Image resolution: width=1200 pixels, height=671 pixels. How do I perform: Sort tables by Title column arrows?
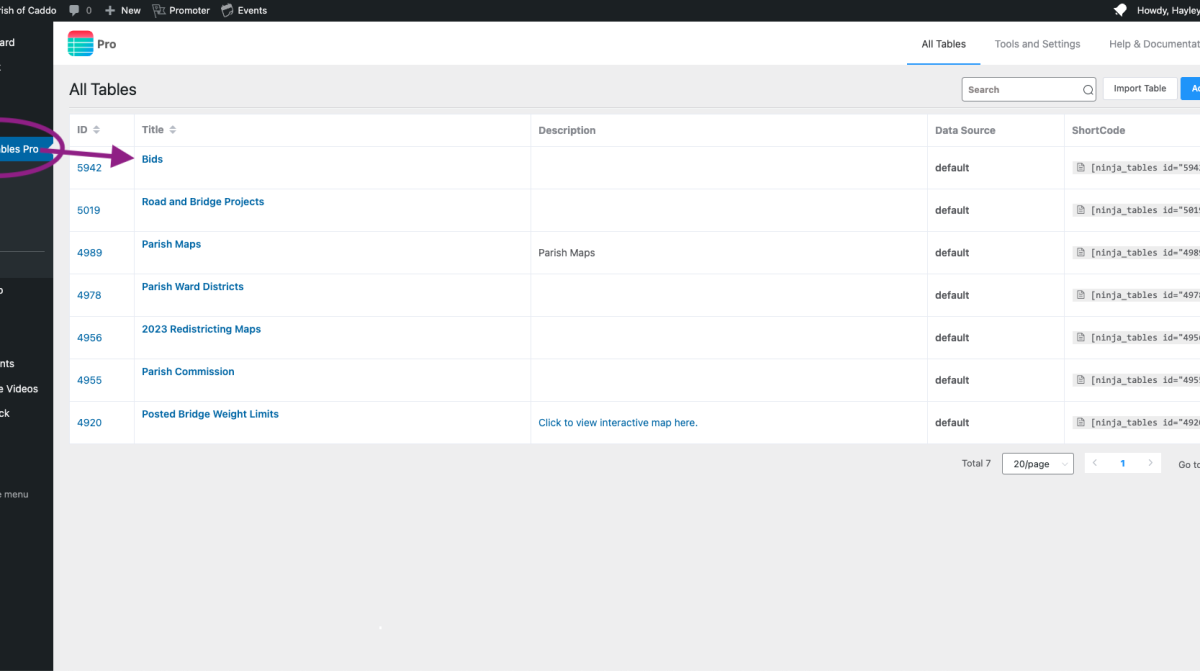click(x=173, y=130)
